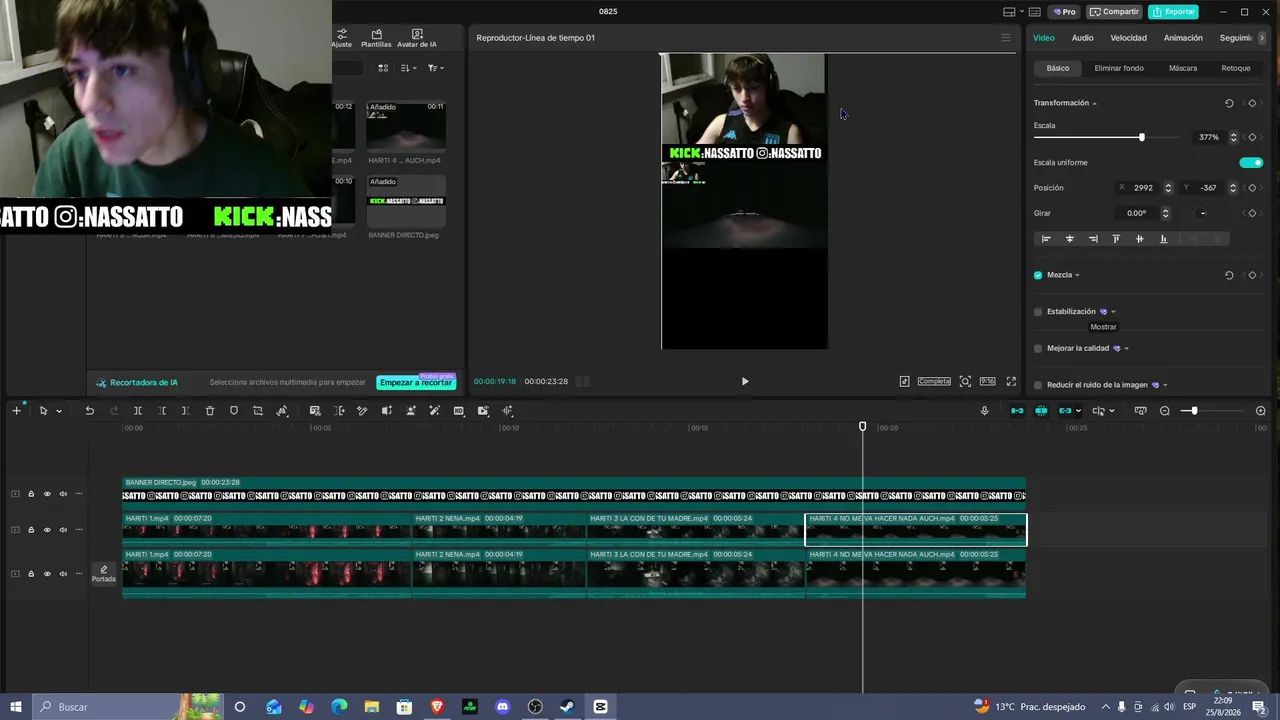
Task: Show more inspector tabs with arrow
Action: coord(1261,38)
